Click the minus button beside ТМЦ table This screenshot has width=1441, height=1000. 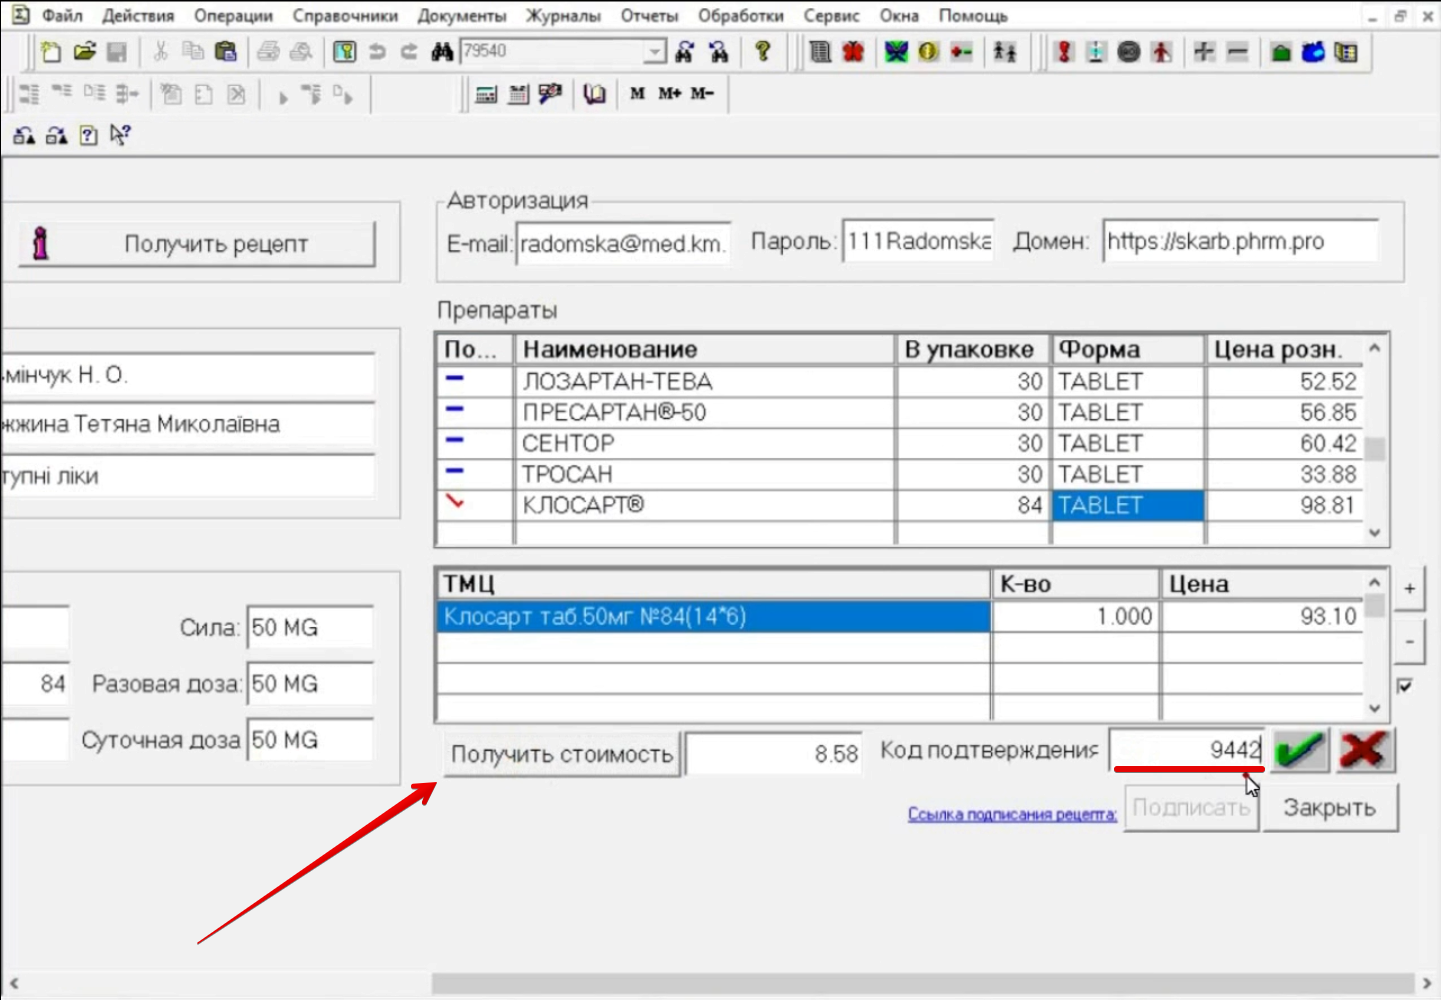(x=1409, y=641)
